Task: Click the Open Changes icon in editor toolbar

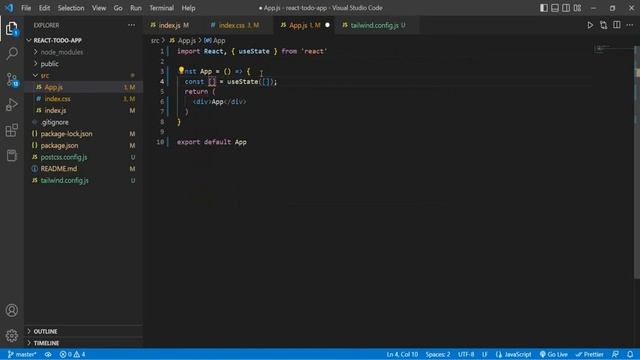Action: coord(604,25)
